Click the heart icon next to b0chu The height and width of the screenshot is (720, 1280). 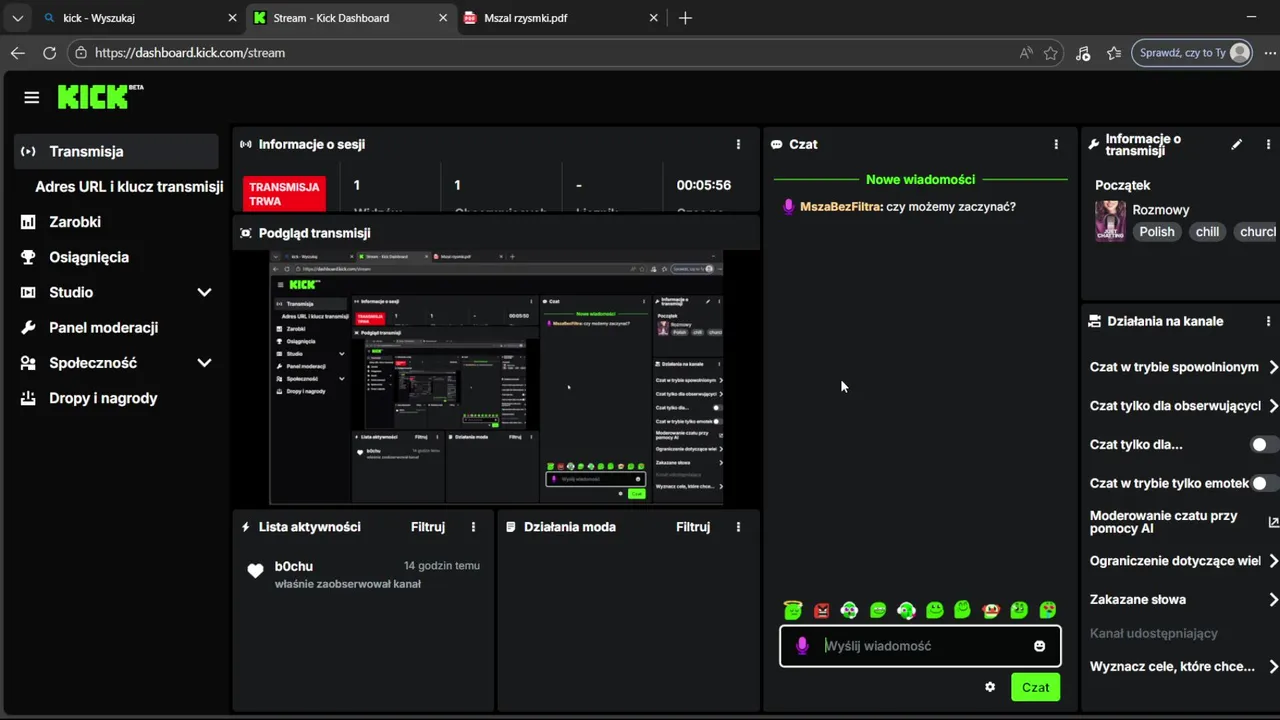point(255,571)
